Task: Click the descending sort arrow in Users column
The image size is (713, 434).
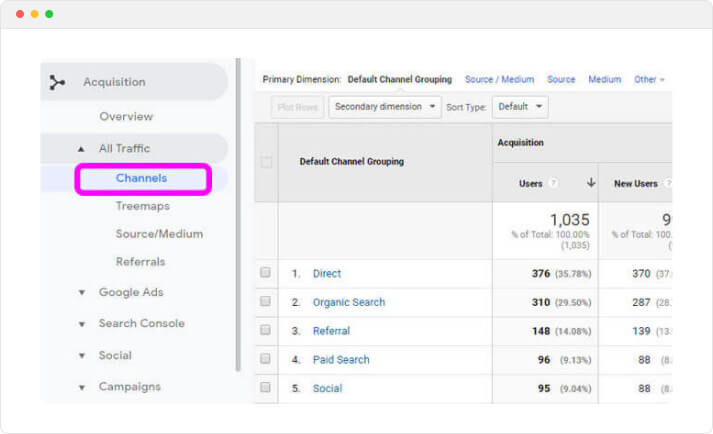Action: point(591,183)
